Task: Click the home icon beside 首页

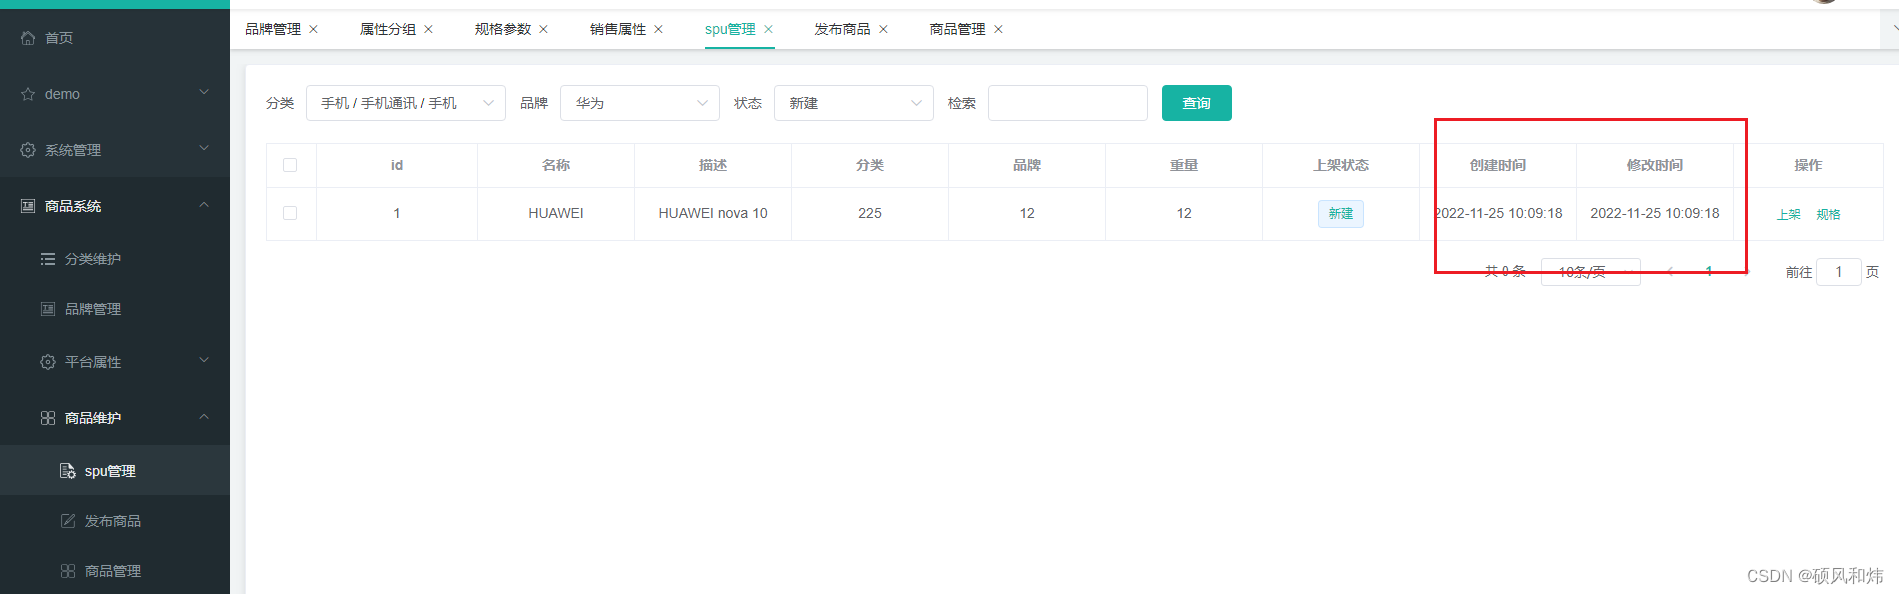Action: (28, 38)
